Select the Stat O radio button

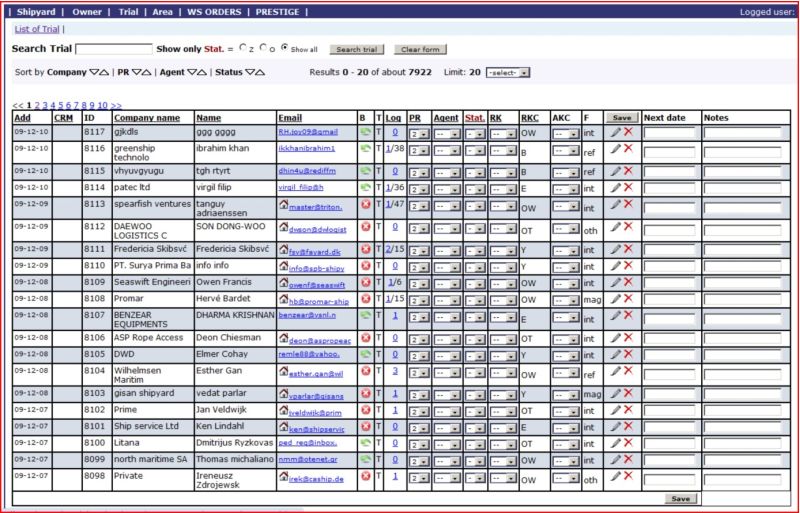[x=263, y=47]
